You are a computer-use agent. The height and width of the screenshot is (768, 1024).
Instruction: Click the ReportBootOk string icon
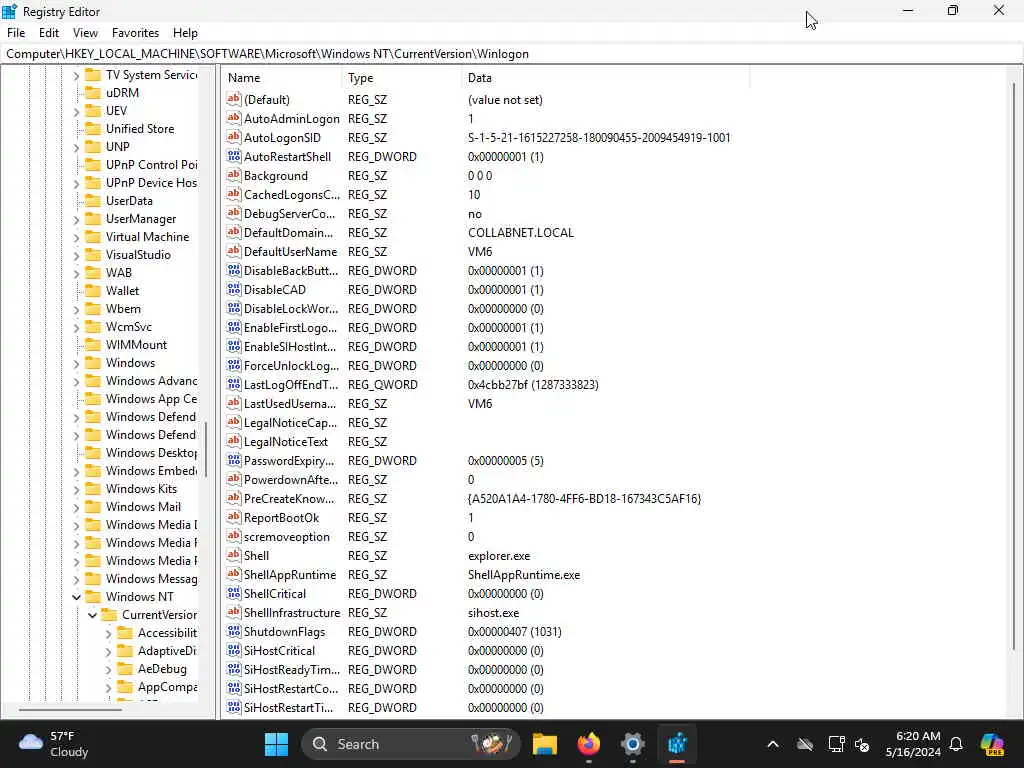point(233,517)
